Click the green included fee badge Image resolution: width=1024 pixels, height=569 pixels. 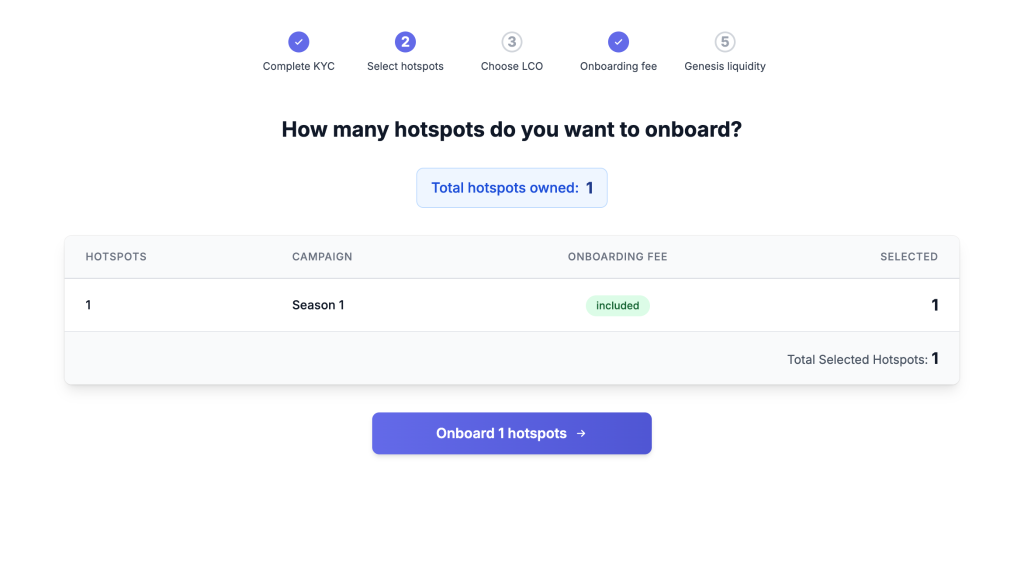pyautogui.click(x=618, y=306)
